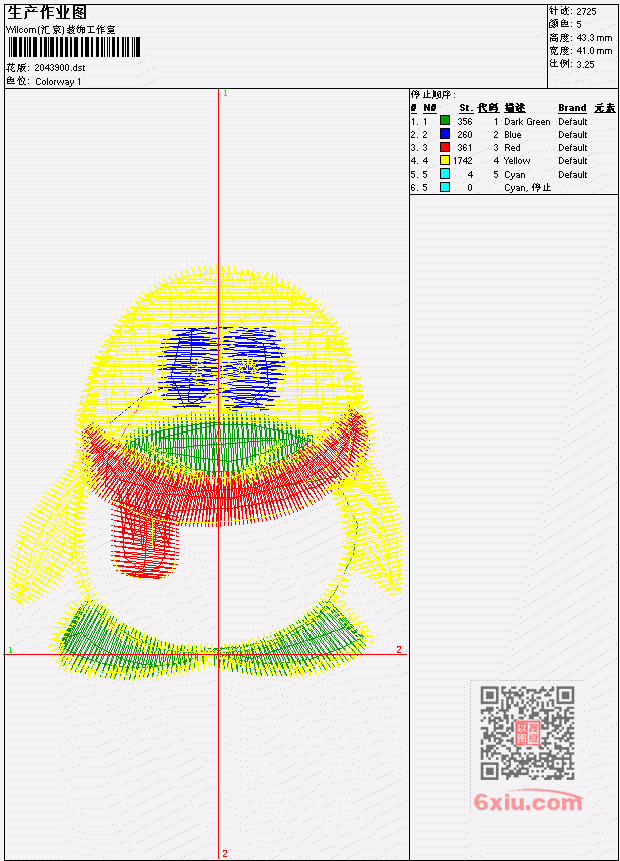620x861 pixels.
Task: Click the stitch count "1742"
Action: click(x=462, y=161)
